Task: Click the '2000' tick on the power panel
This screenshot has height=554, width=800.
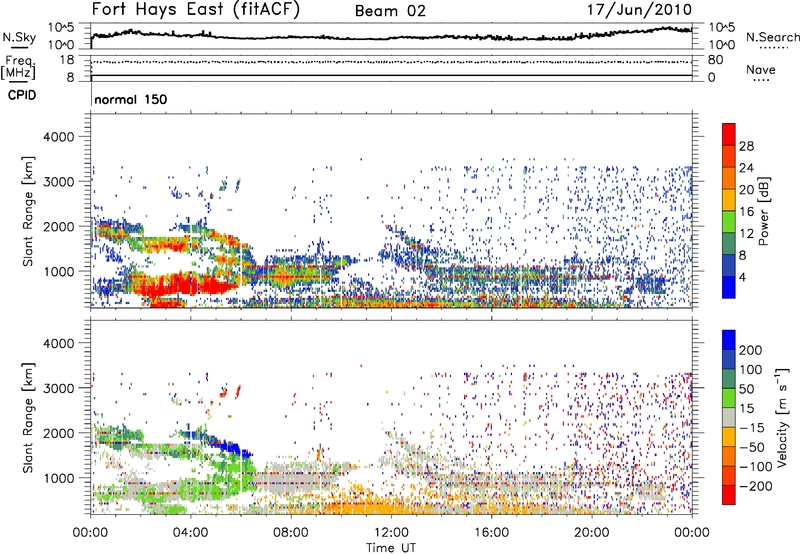Action: click(58, 226)
